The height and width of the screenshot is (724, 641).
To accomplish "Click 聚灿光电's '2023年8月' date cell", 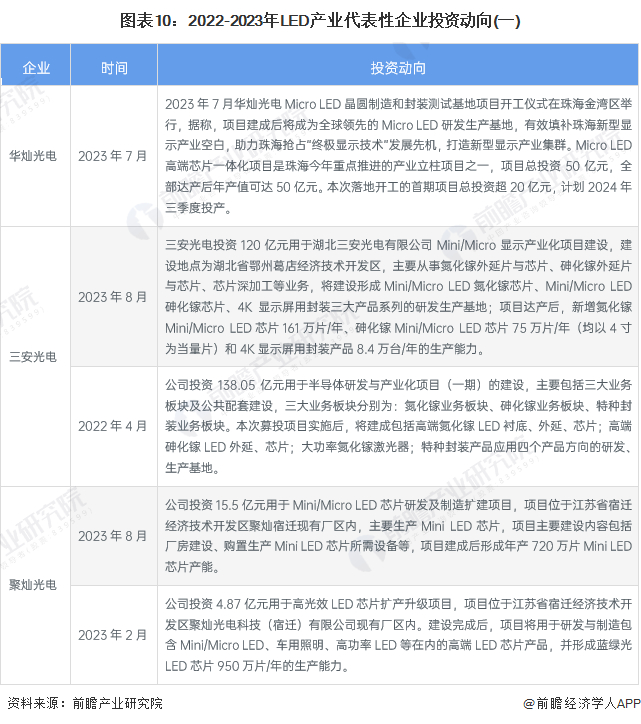I will (112, 536).
